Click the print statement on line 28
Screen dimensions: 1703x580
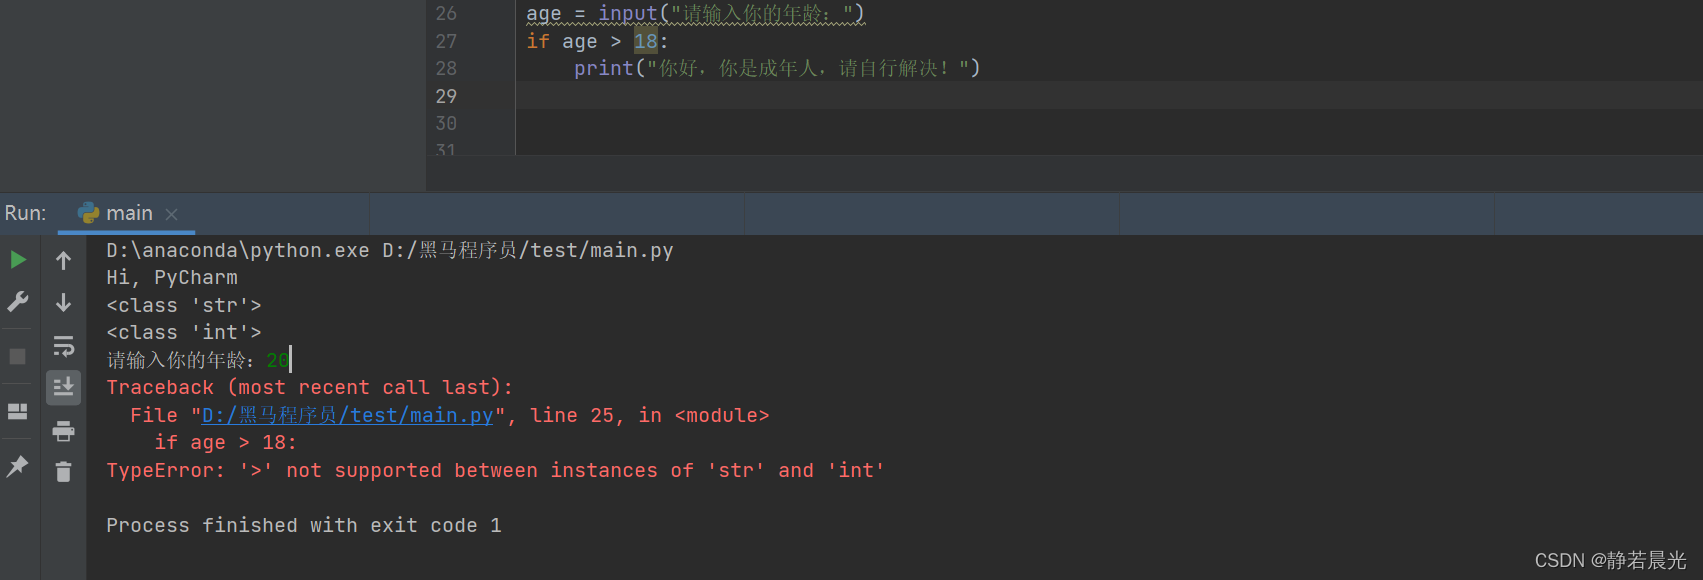(x=777, y=68)
